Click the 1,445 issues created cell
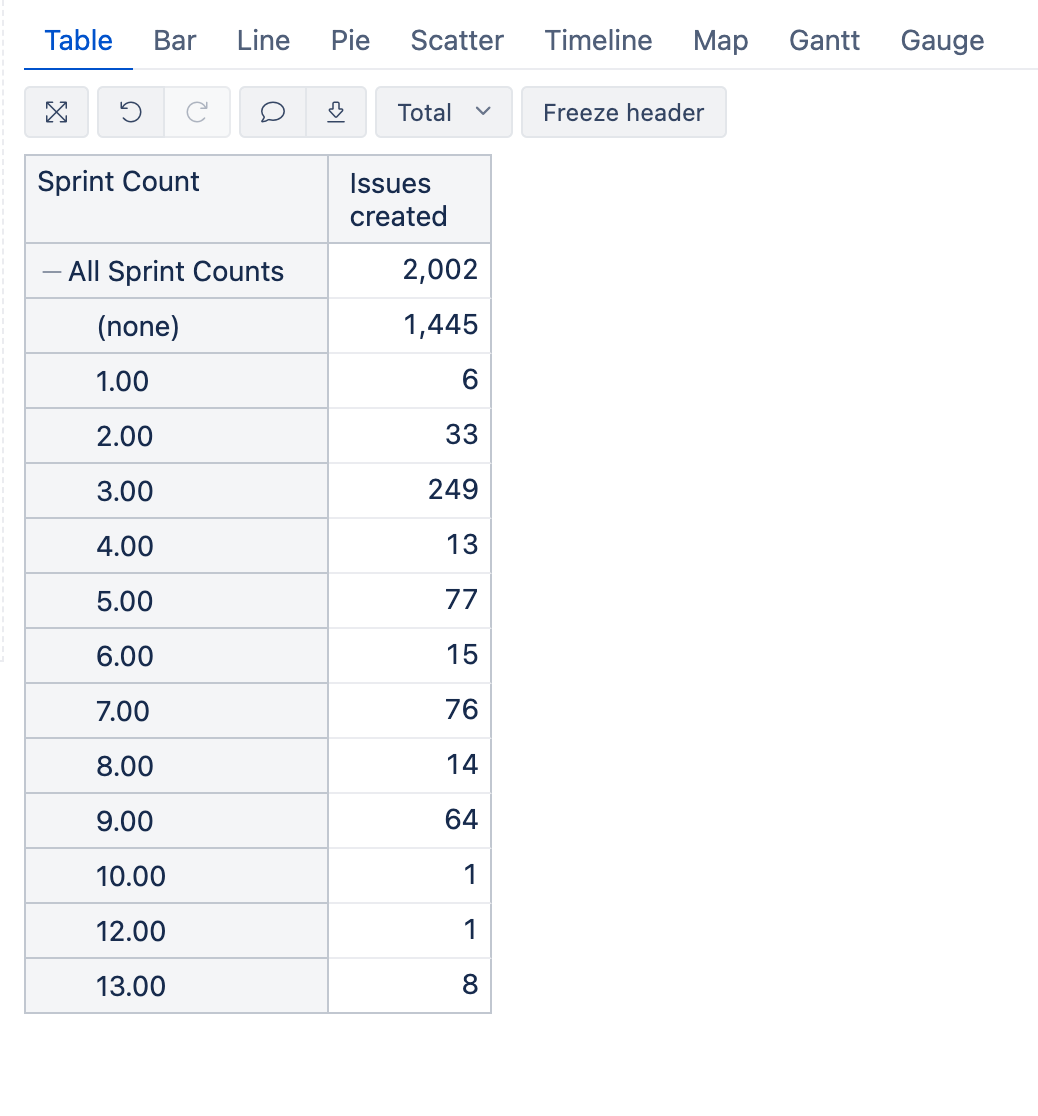Image resolution: width=1038 pixels, height=1116 pixels. click(409, 325)
